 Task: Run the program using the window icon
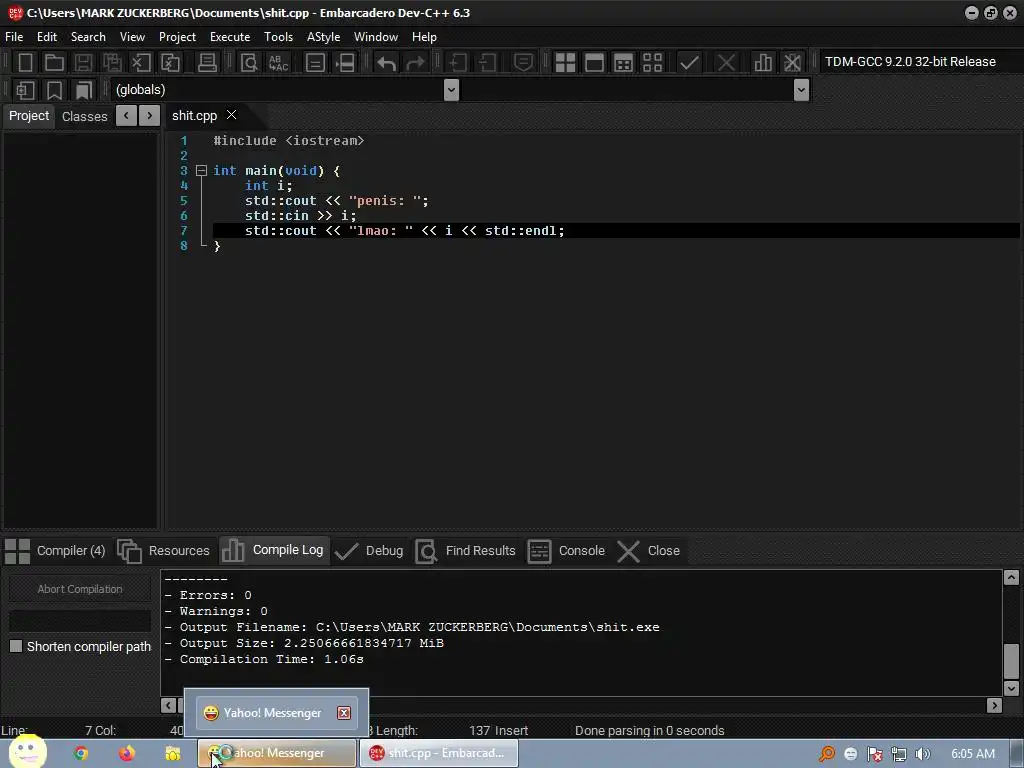coord(594,63)
